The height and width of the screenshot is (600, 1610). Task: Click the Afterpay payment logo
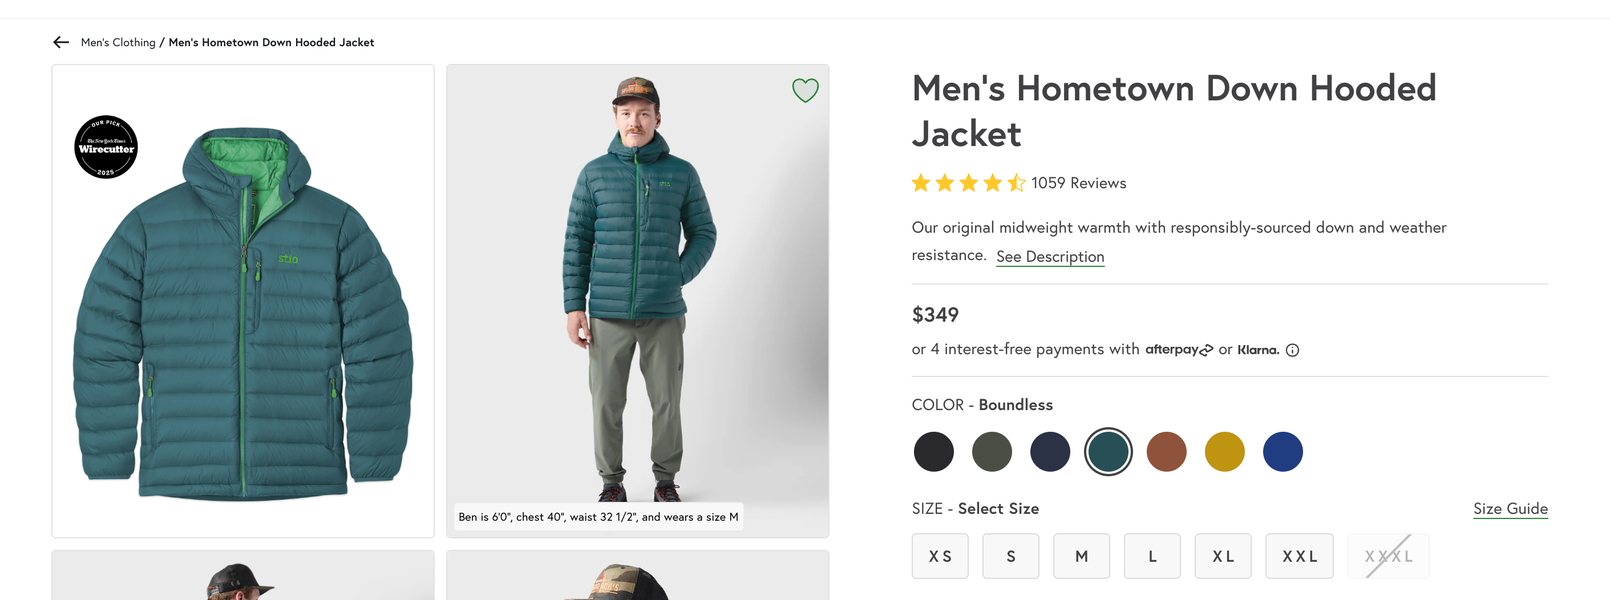[x=1179, y=349]
